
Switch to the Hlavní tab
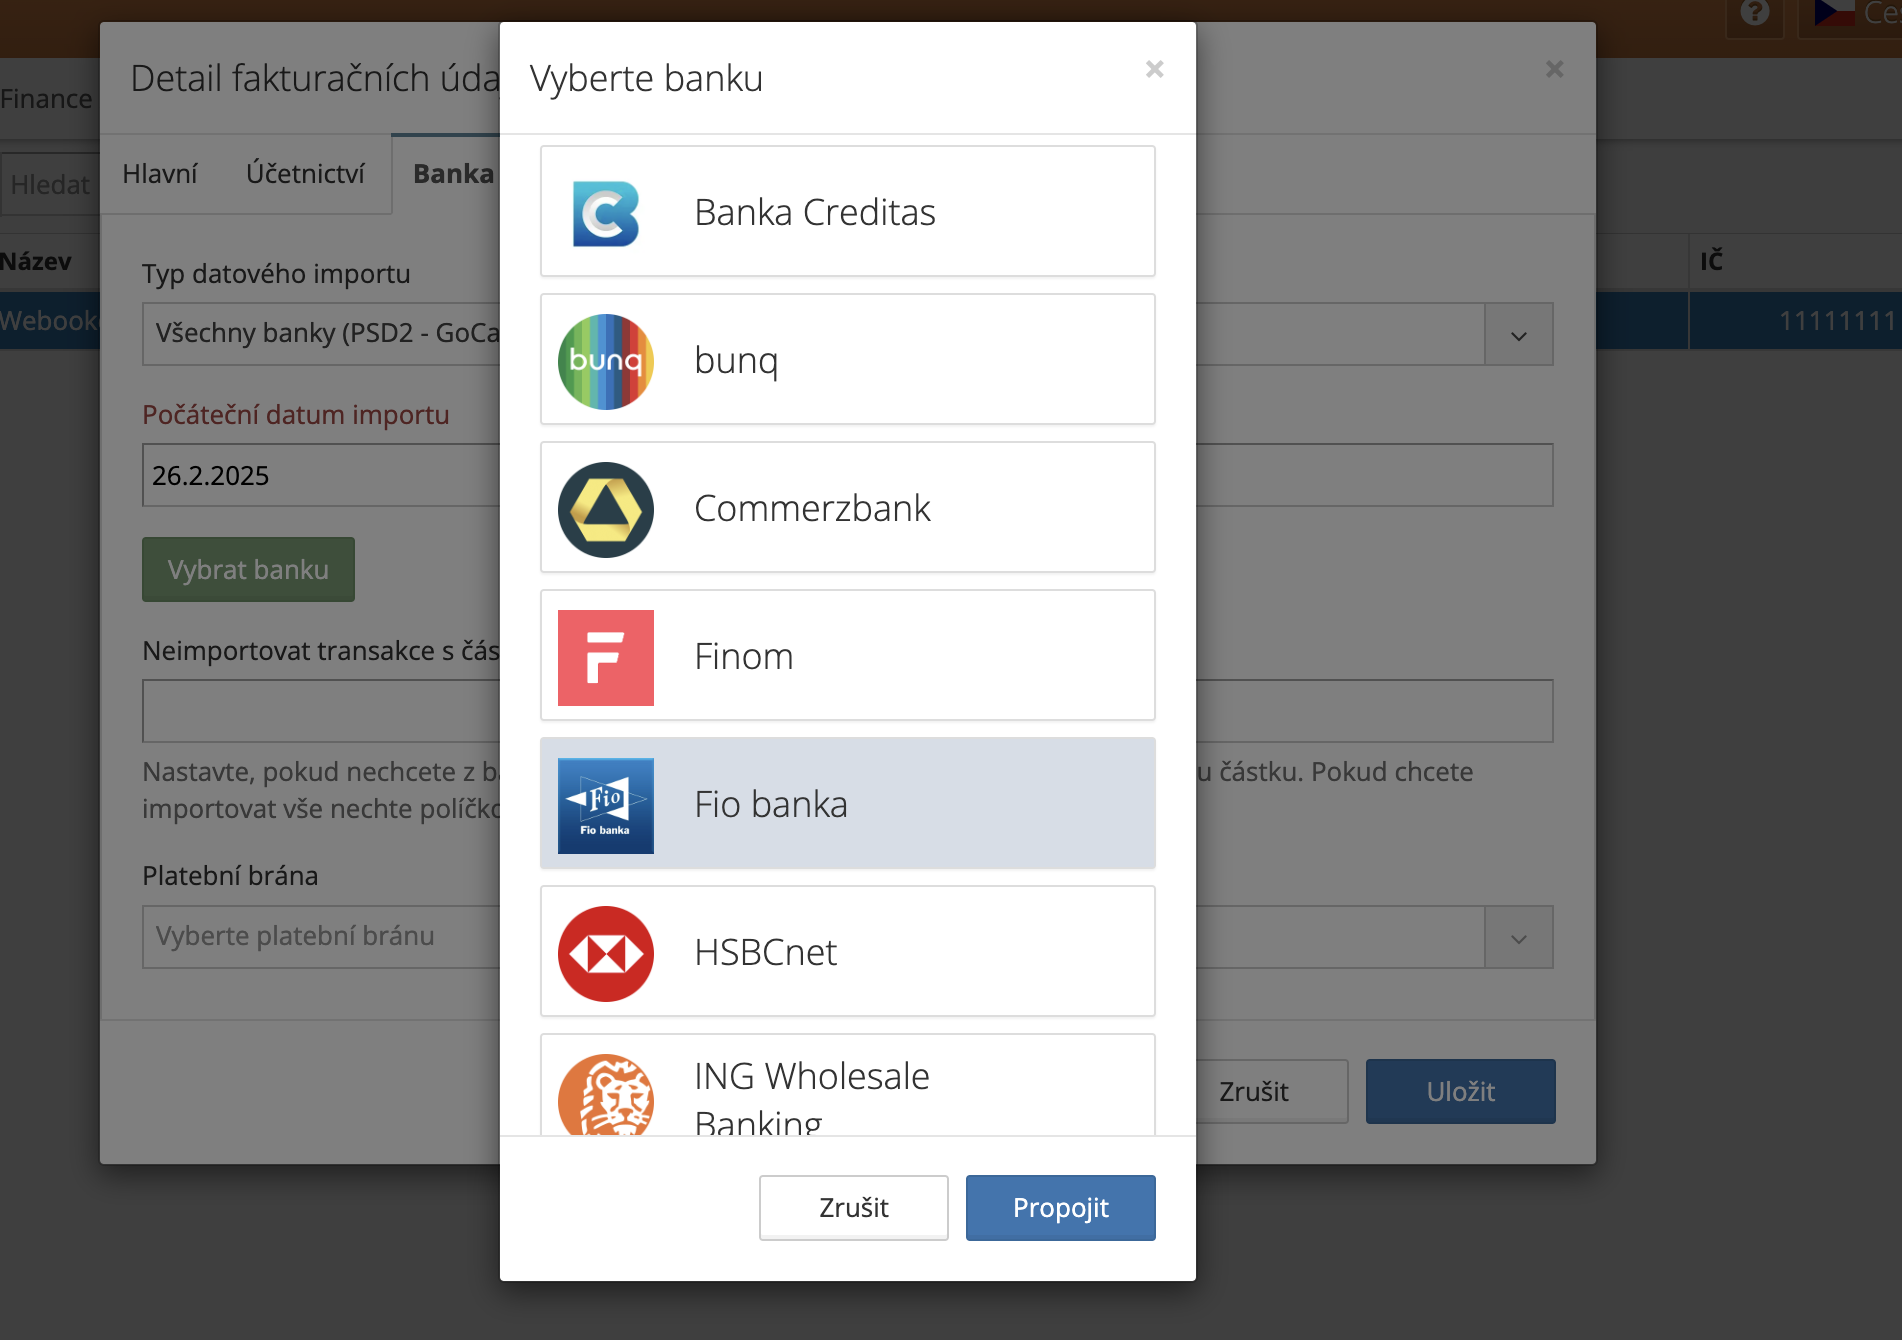pos(160,174)
